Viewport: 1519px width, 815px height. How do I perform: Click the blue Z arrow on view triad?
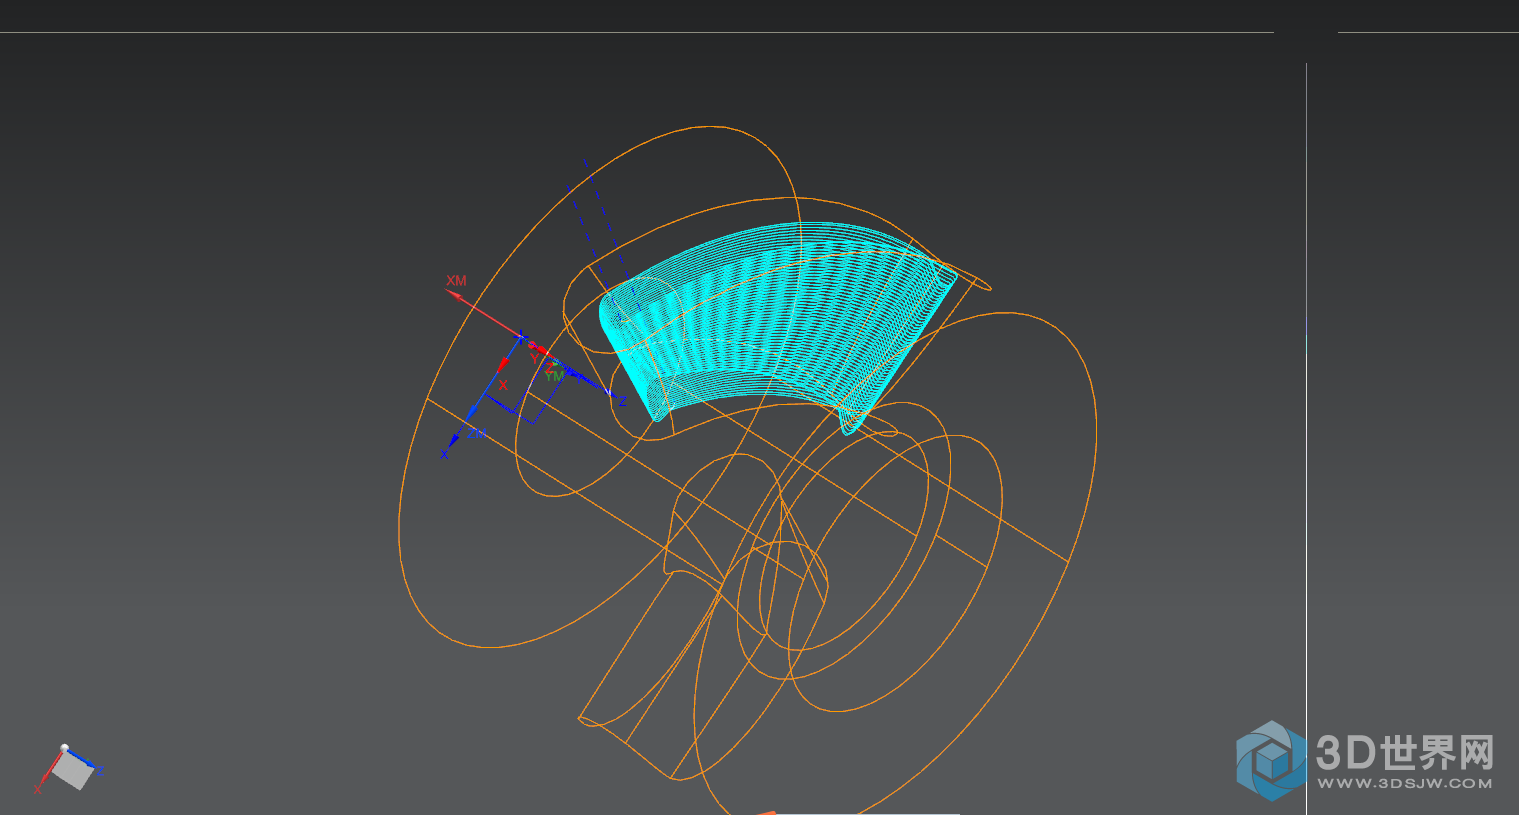point(81,759)
